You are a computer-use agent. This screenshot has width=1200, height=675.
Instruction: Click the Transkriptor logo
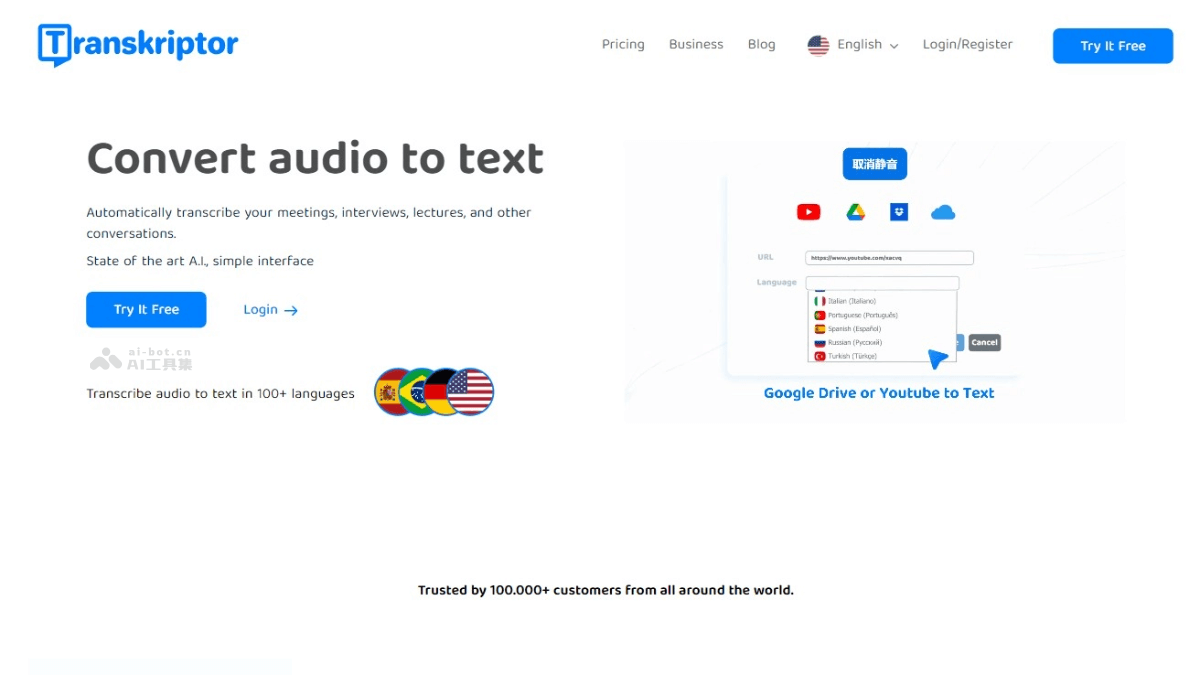click(137, 43)
